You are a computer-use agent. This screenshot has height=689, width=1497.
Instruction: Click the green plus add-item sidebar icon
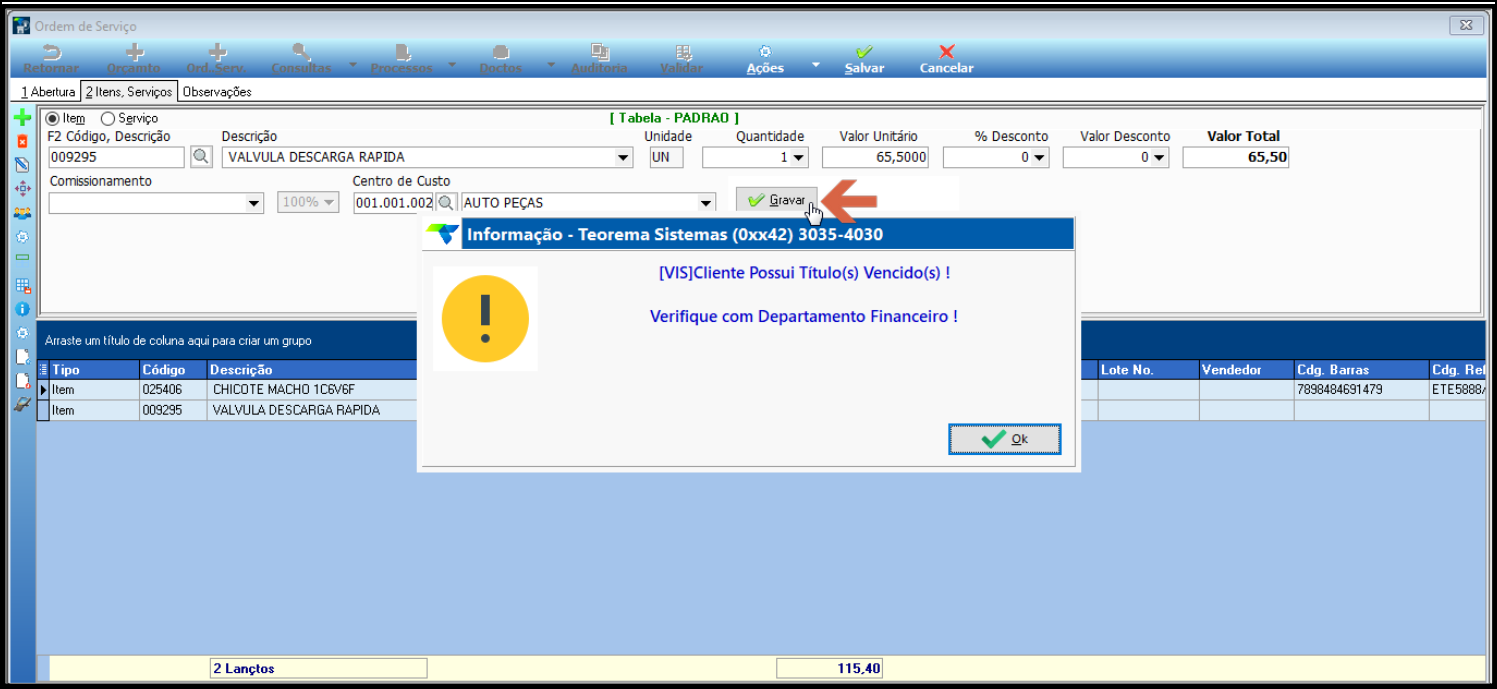click(x=22, y=118)
